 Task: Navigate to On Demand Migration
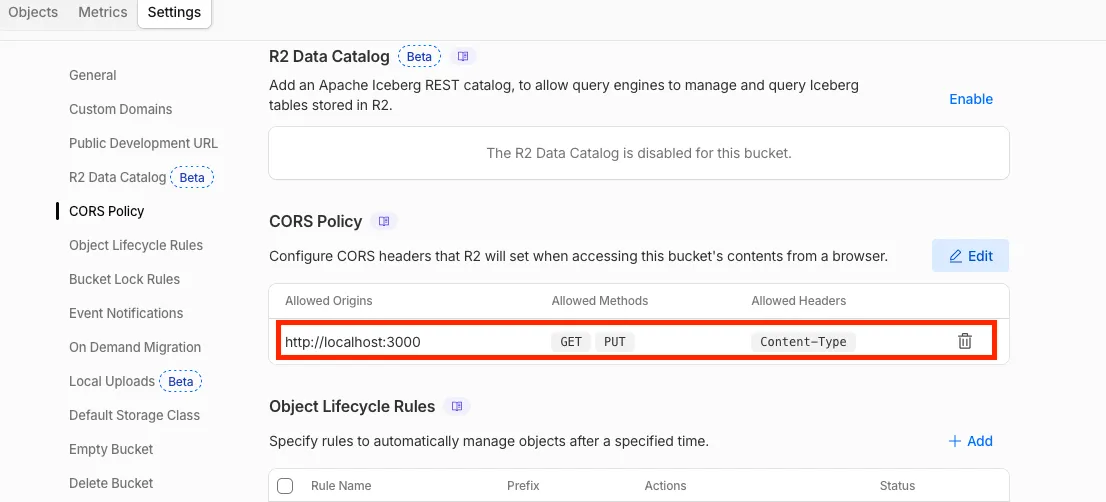pyautogui.click(x=135, y=347)
